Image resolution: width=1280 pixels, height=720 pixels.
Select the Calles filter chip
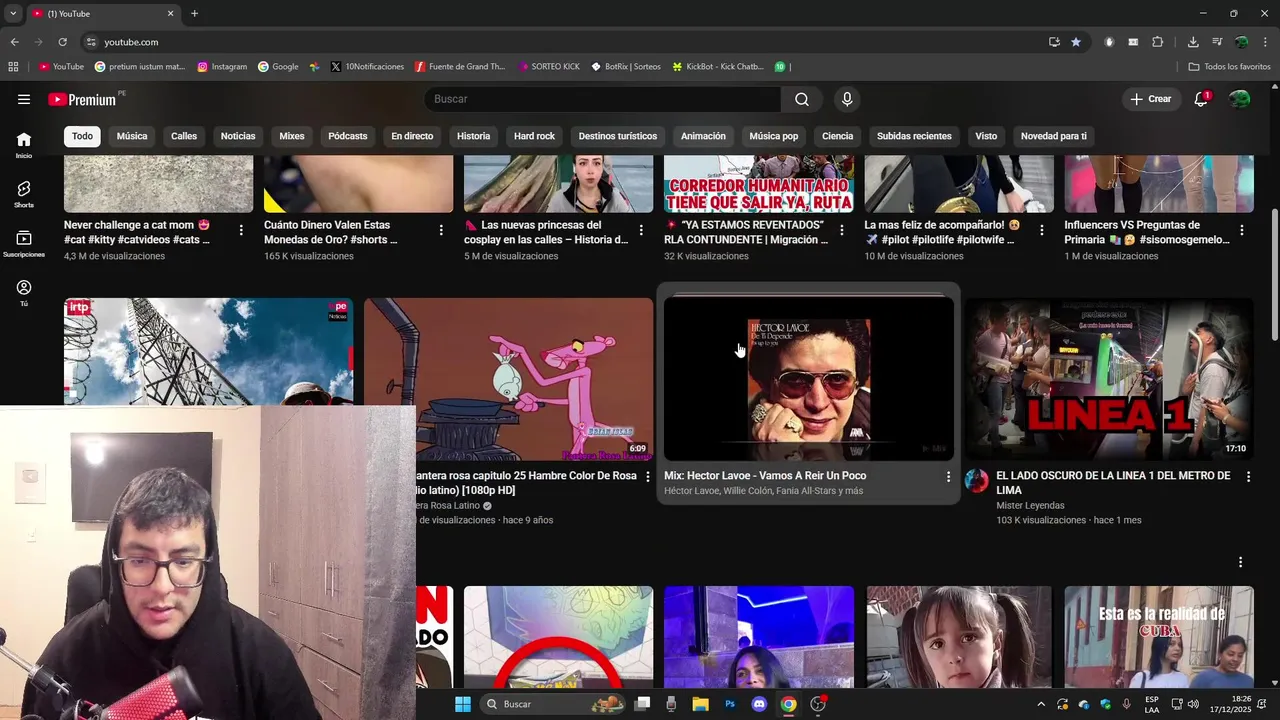(x=184, y=136)
